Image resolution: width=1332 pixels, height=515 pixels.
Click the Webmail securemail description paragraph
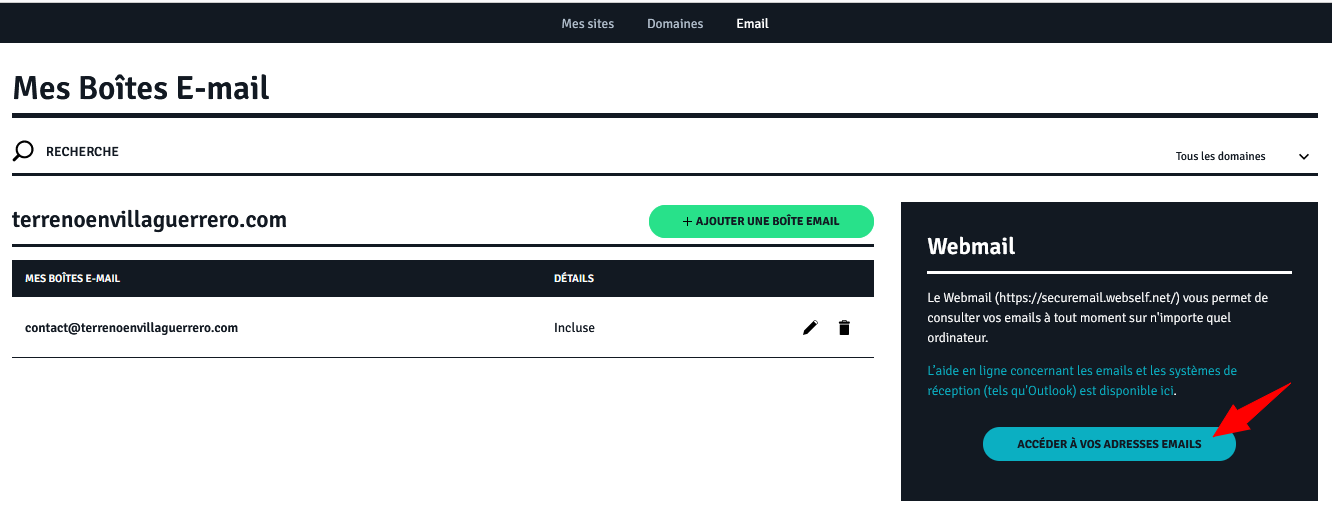(1097, 318)
